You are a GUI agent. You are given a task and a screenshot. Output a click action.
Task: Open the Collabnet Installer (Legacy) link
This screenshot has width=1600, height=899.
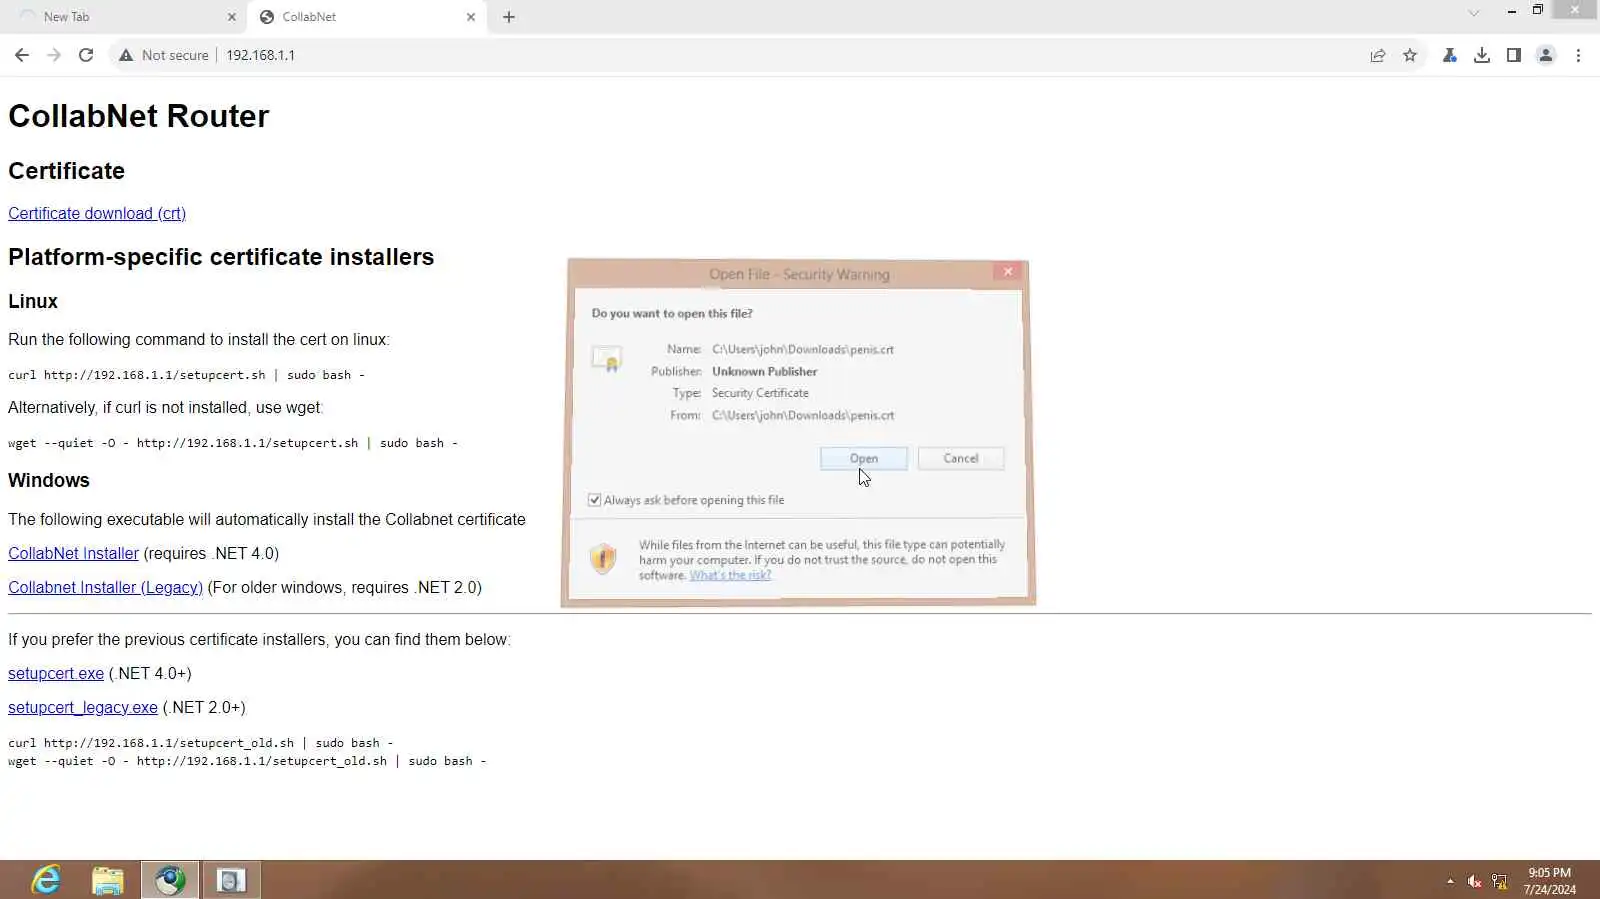[x=105, y=587]
